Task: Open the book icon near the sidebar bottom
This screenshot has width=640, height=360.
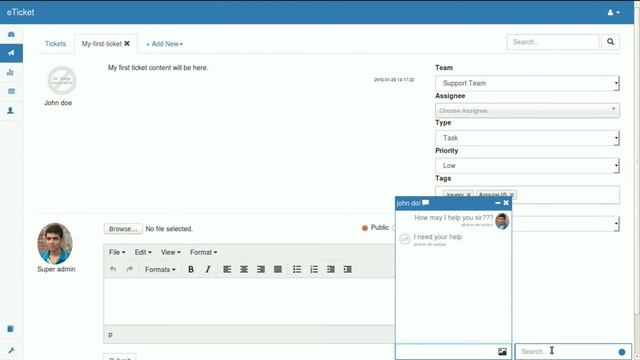Action: pos(11,329)
